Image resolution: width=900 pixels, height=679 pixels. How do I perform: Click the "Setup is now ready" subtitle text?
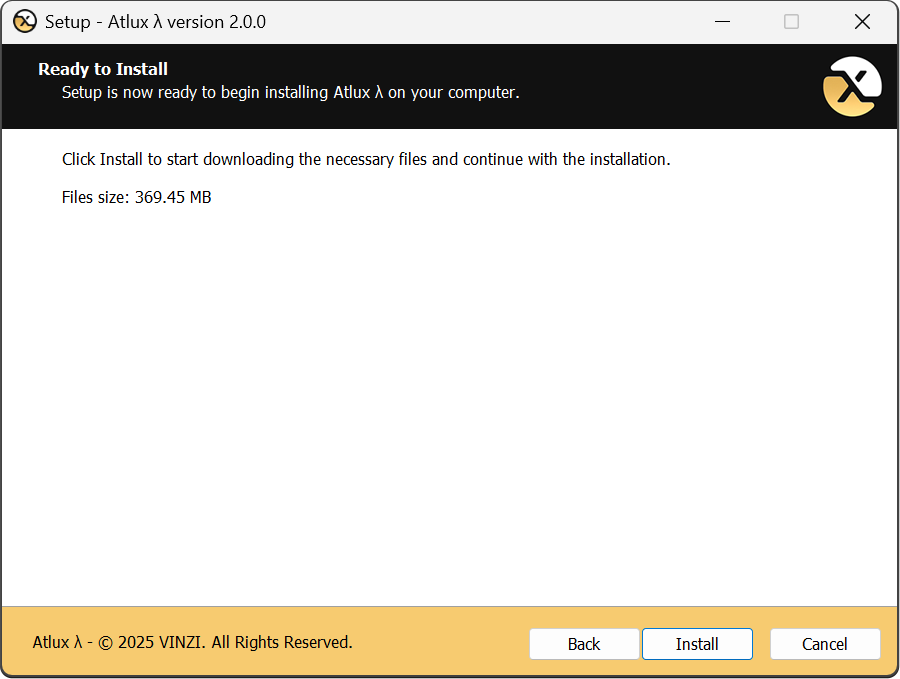[290, 93]
